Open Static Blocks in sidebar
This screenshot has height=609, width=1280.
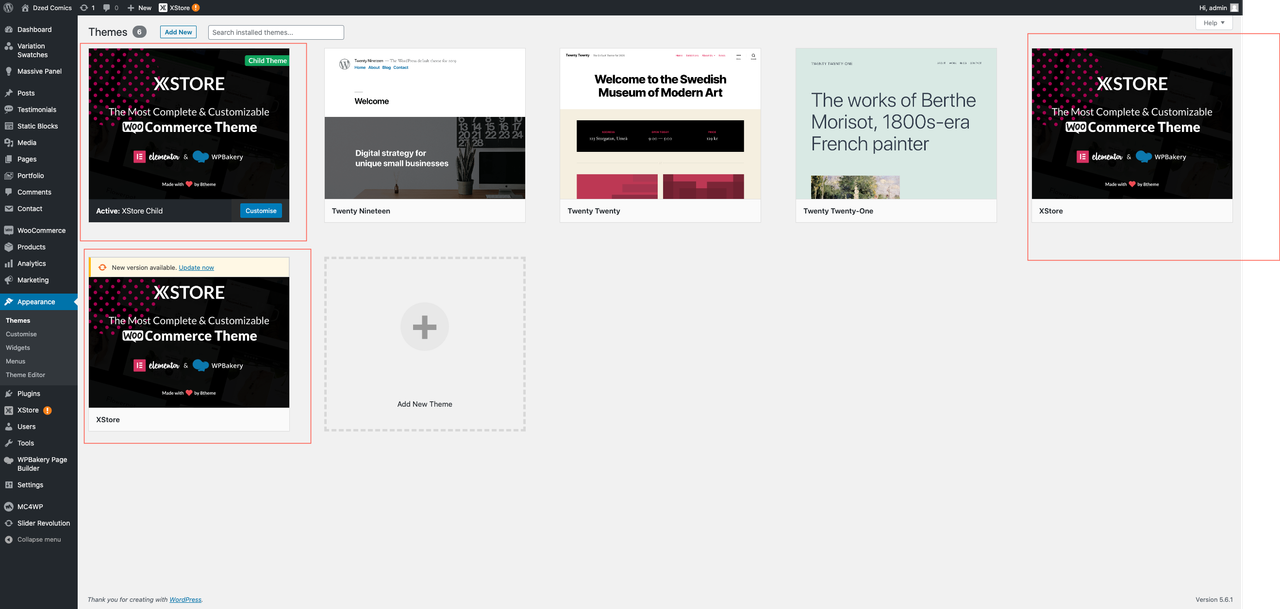click(39, 126)
